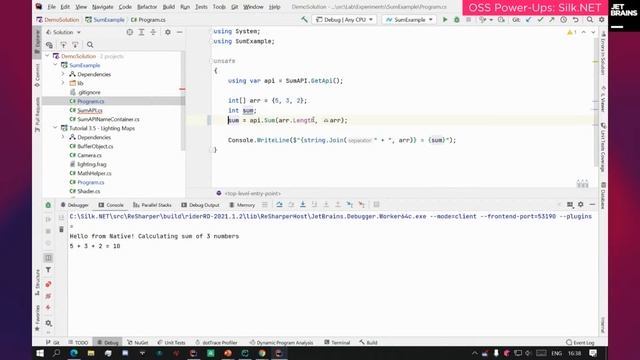The image size is (640, 360).
Task: Open the Unit Tests tool window
Action: (x=171, y=342)
